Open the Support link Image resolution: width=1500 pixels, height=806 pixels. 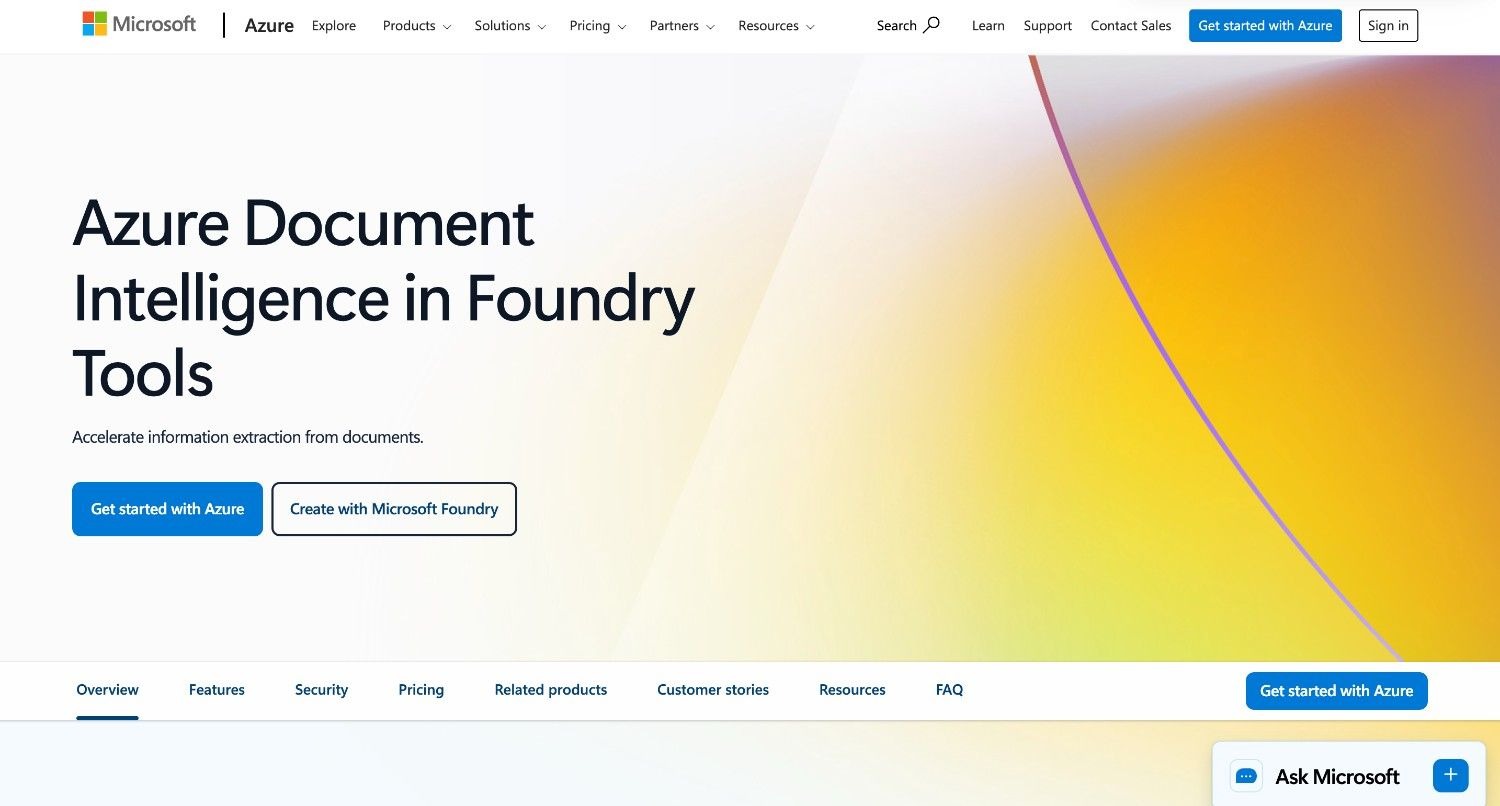1048,26
